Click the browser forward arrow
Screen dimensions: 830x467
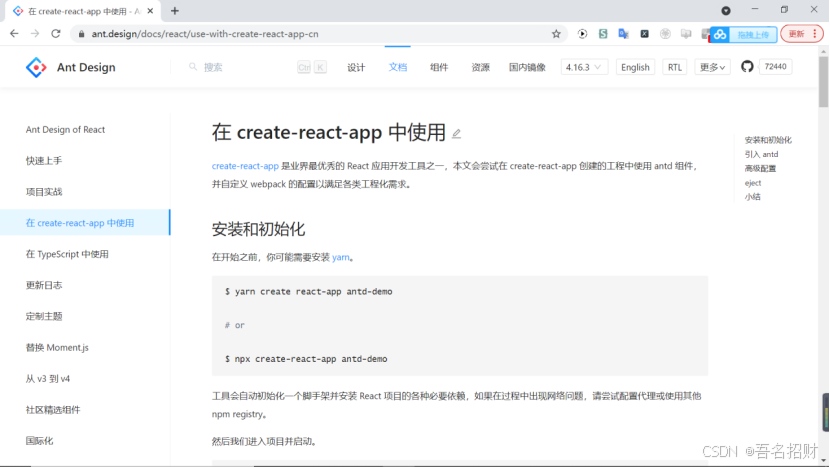pos(35,33)
